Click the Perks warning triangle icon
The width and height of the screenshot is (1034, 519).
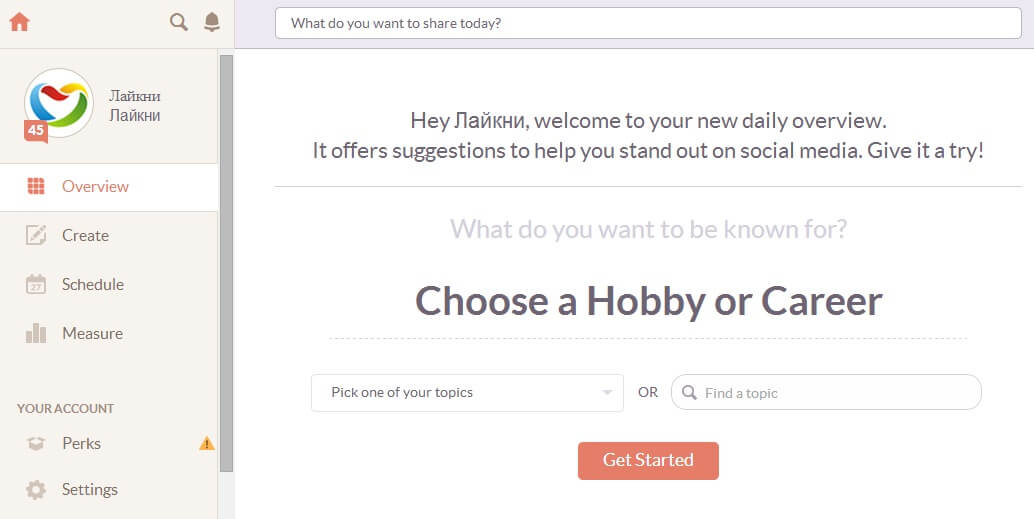point(207,443)
